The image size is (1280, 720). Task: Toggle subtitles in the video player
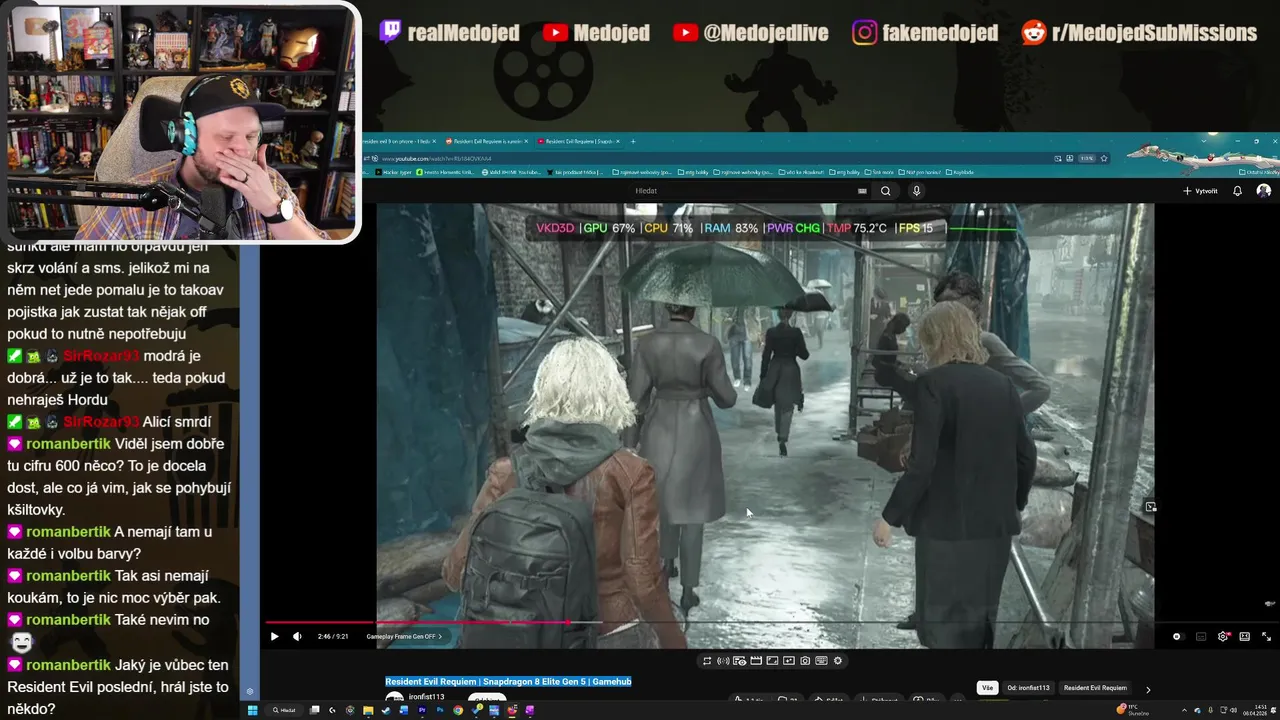coord(1201,636)
